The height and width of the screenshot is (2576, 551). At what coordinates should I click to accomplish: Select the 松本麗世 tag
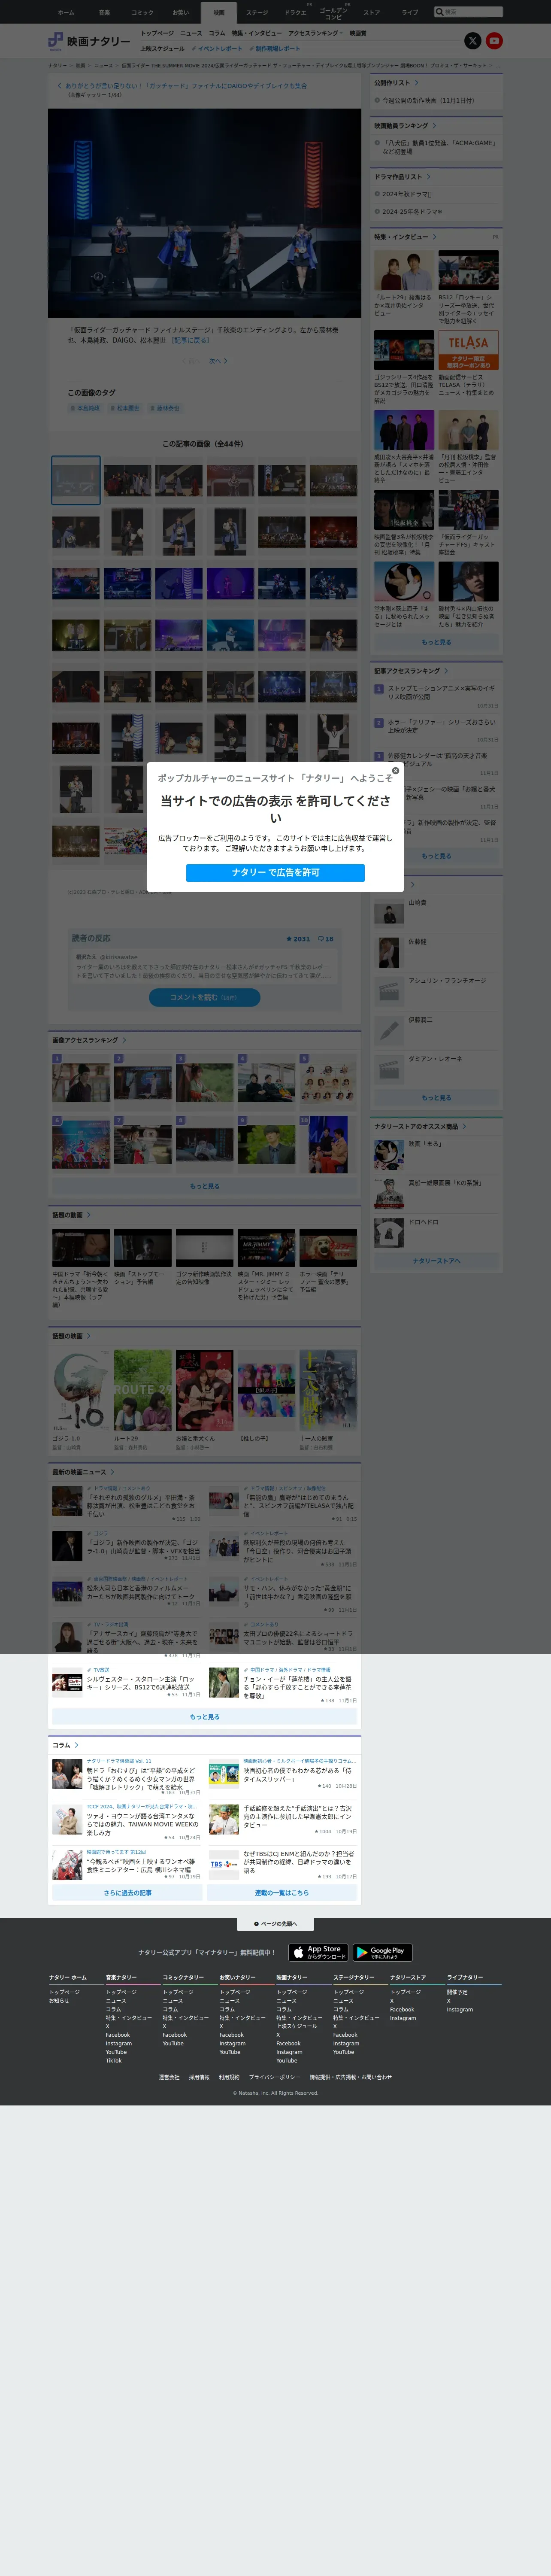(x=124, y=408)
